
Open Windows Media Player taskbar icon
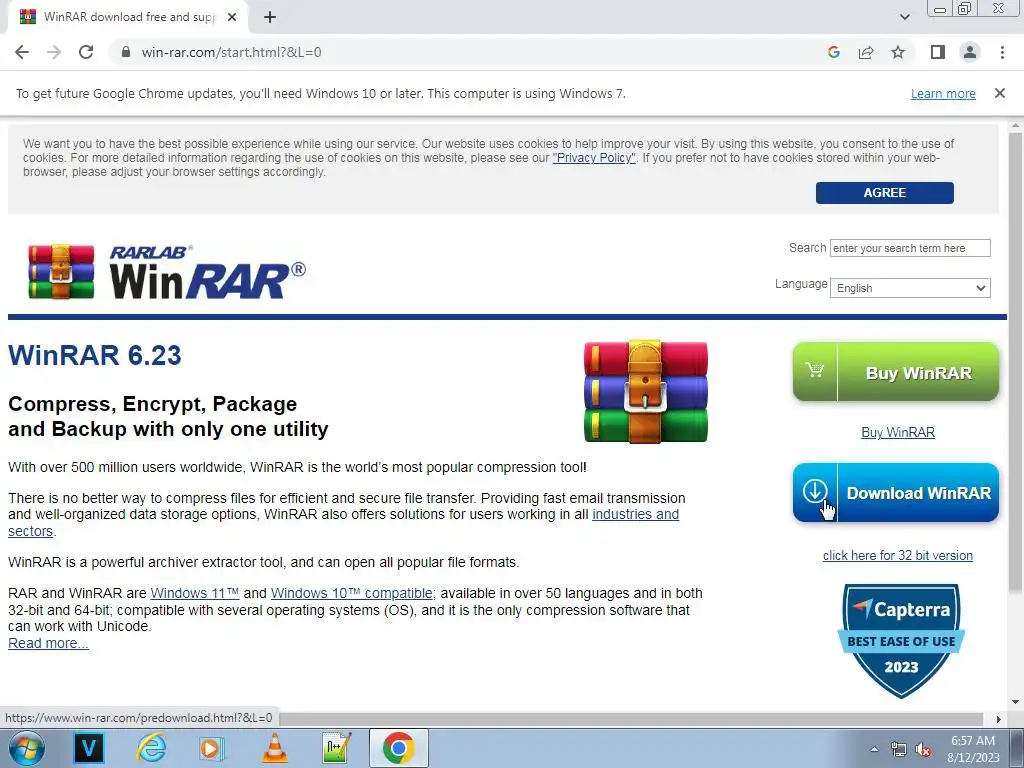[x=211, y=748]
